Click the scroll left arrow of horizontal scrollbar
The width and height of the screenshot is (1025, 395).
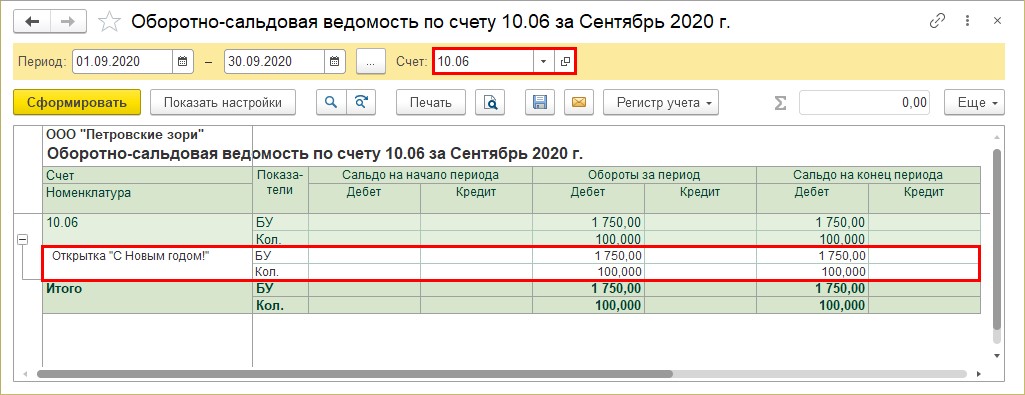pyautogui.click(x=25, y=375)
